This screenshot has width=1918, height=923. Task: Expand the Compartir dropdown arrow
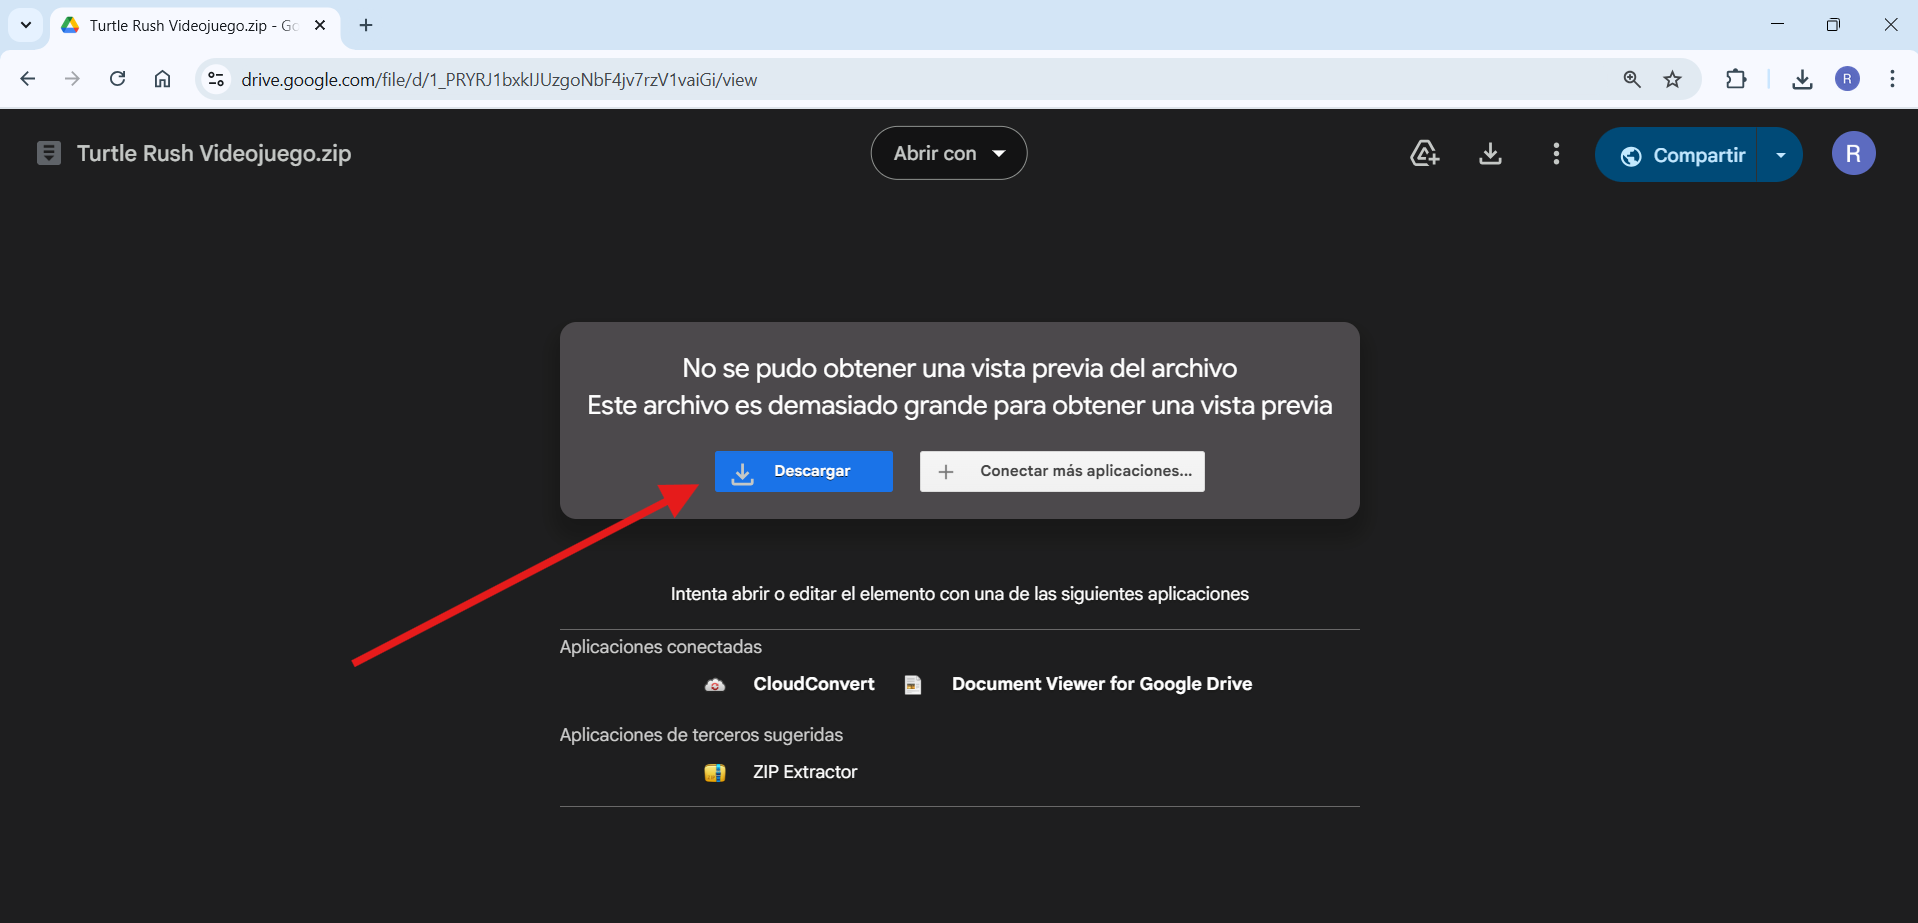pyautogui.click(x=1781, y=155)
